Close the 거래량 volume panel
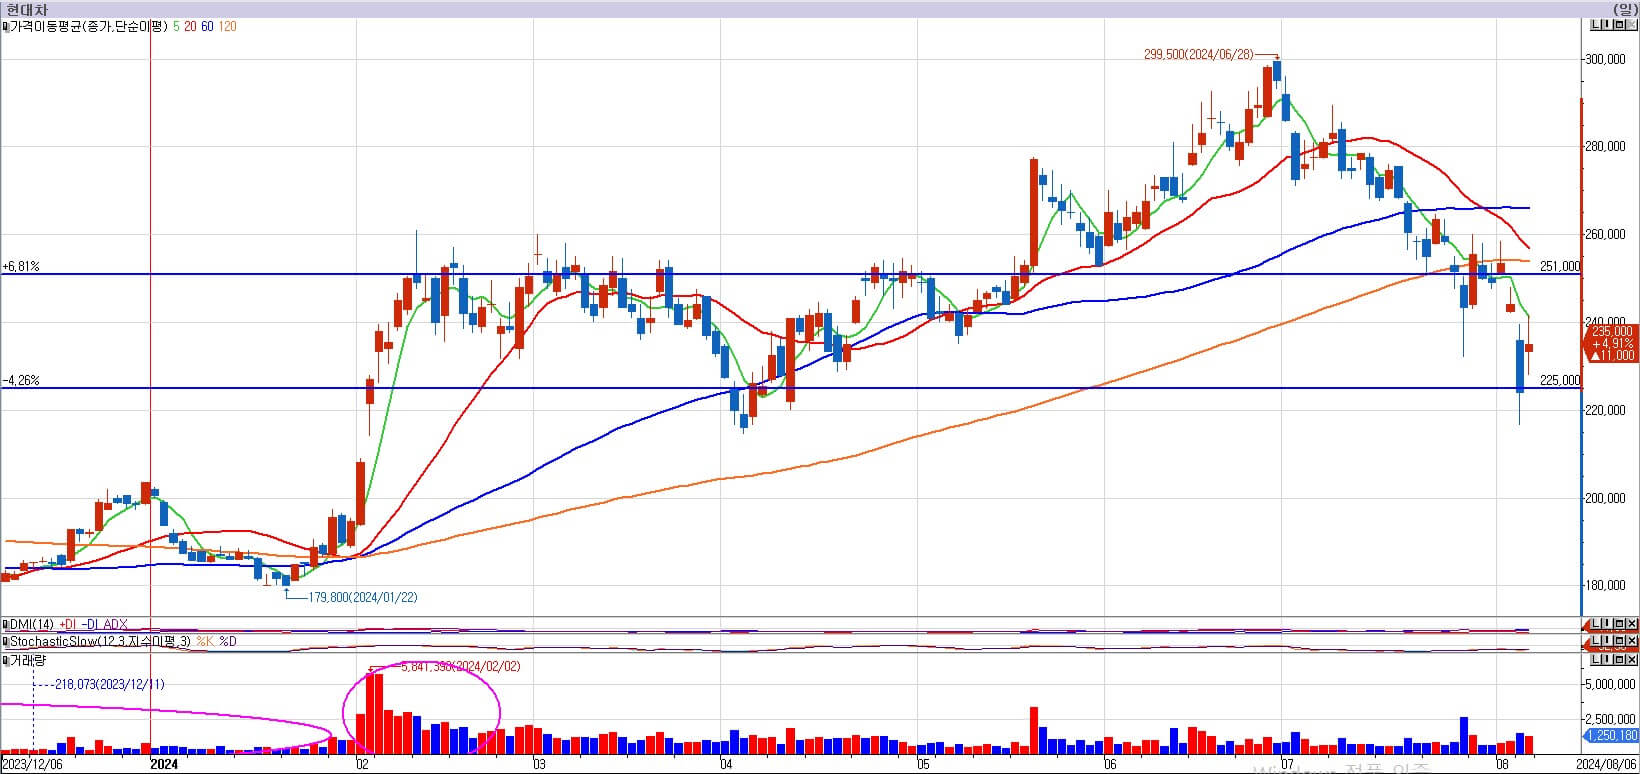 pyautogui.click(x=1631, y=659)
